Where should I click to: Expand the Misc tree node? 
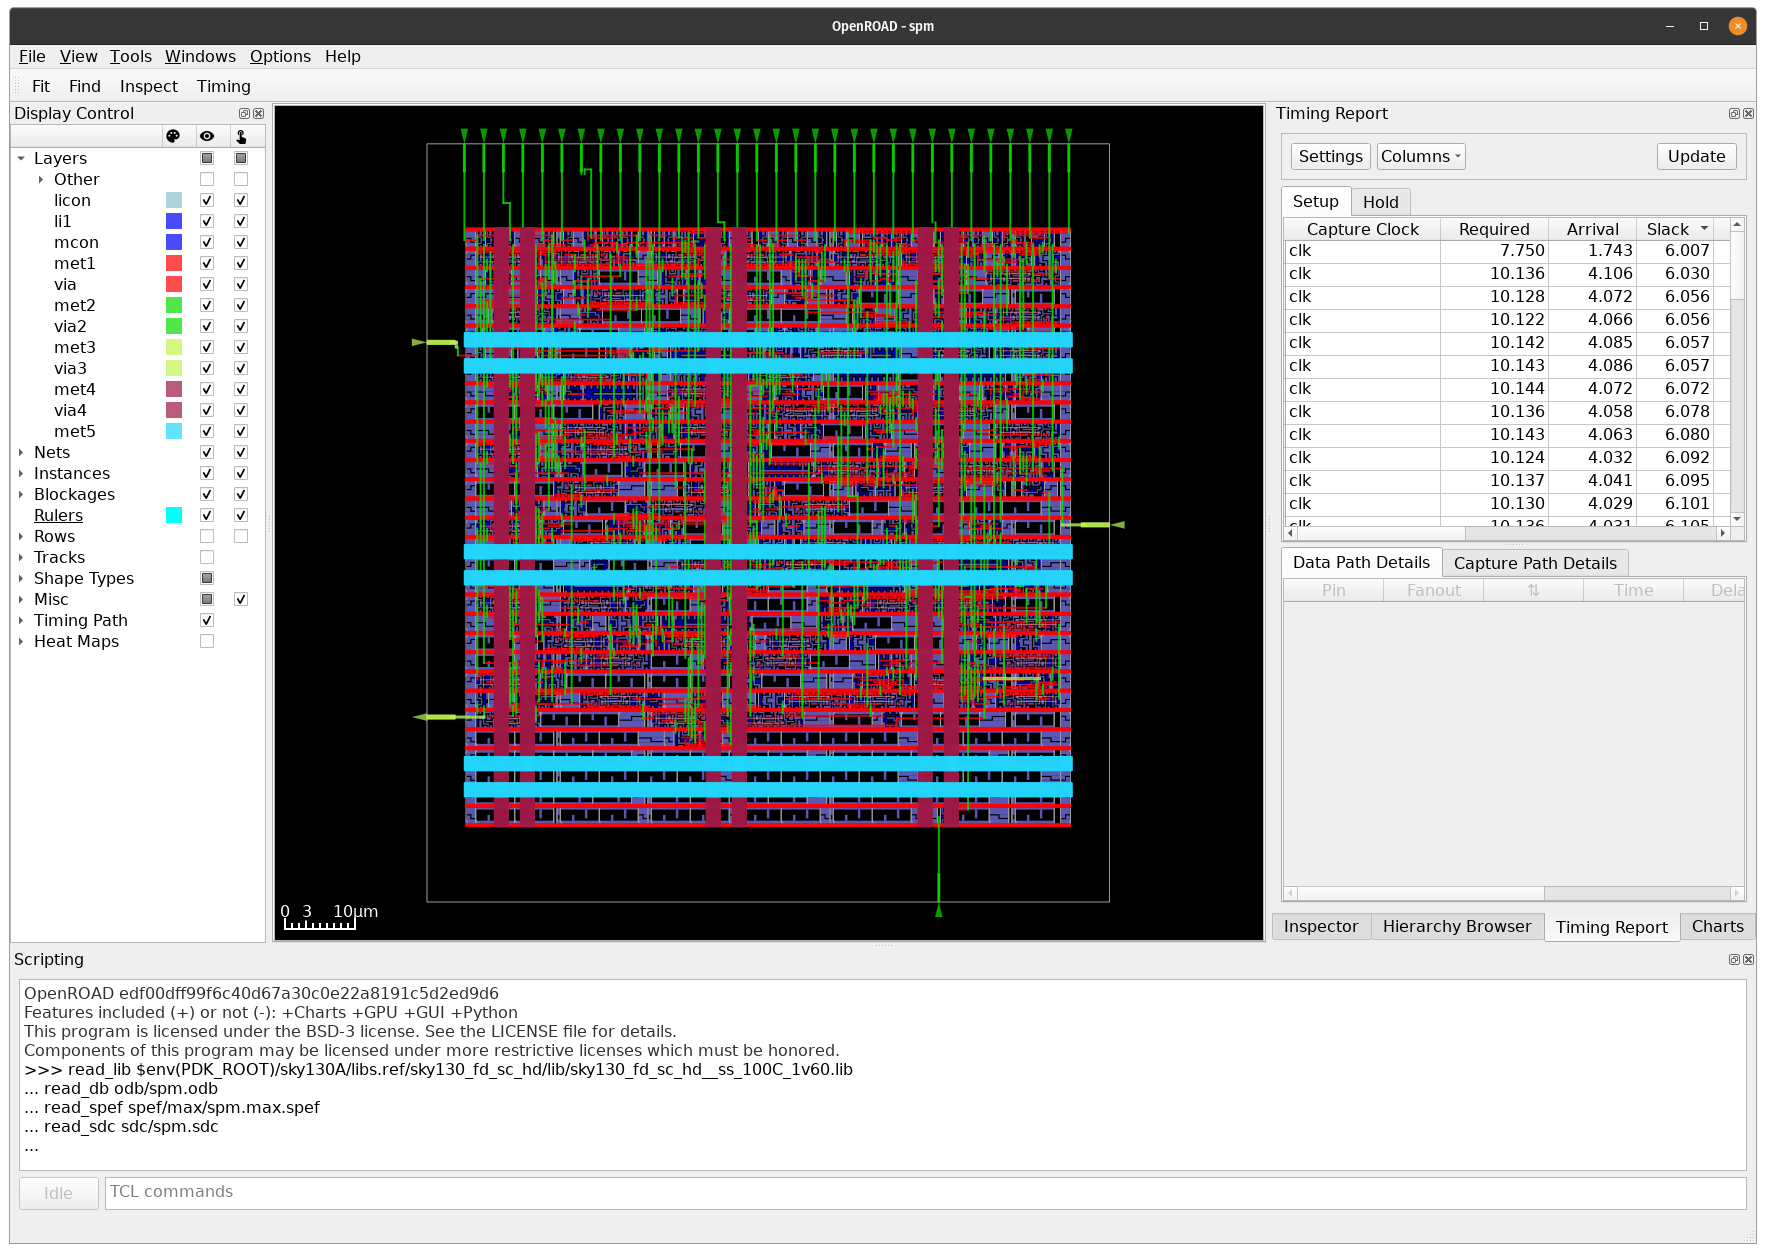[21, 599]
